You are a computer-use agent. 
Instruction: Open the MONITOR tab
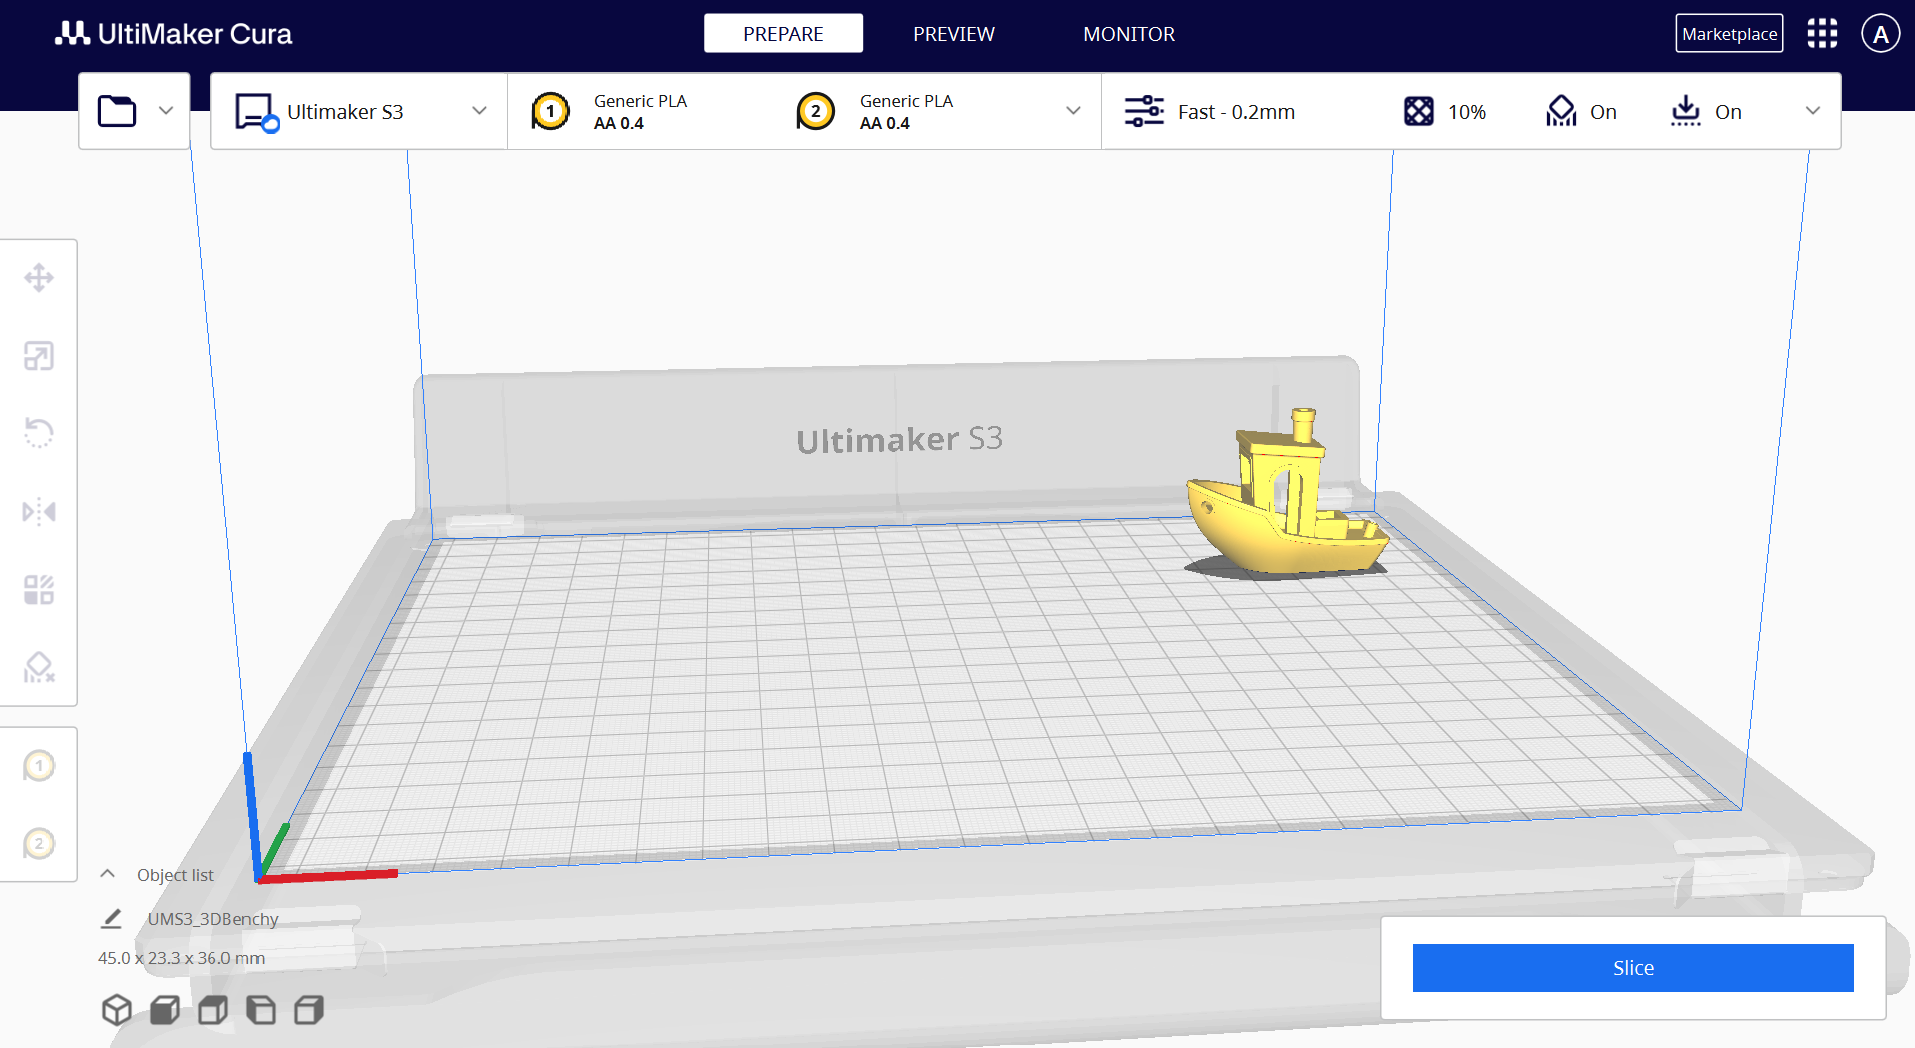click(1128, 33)
